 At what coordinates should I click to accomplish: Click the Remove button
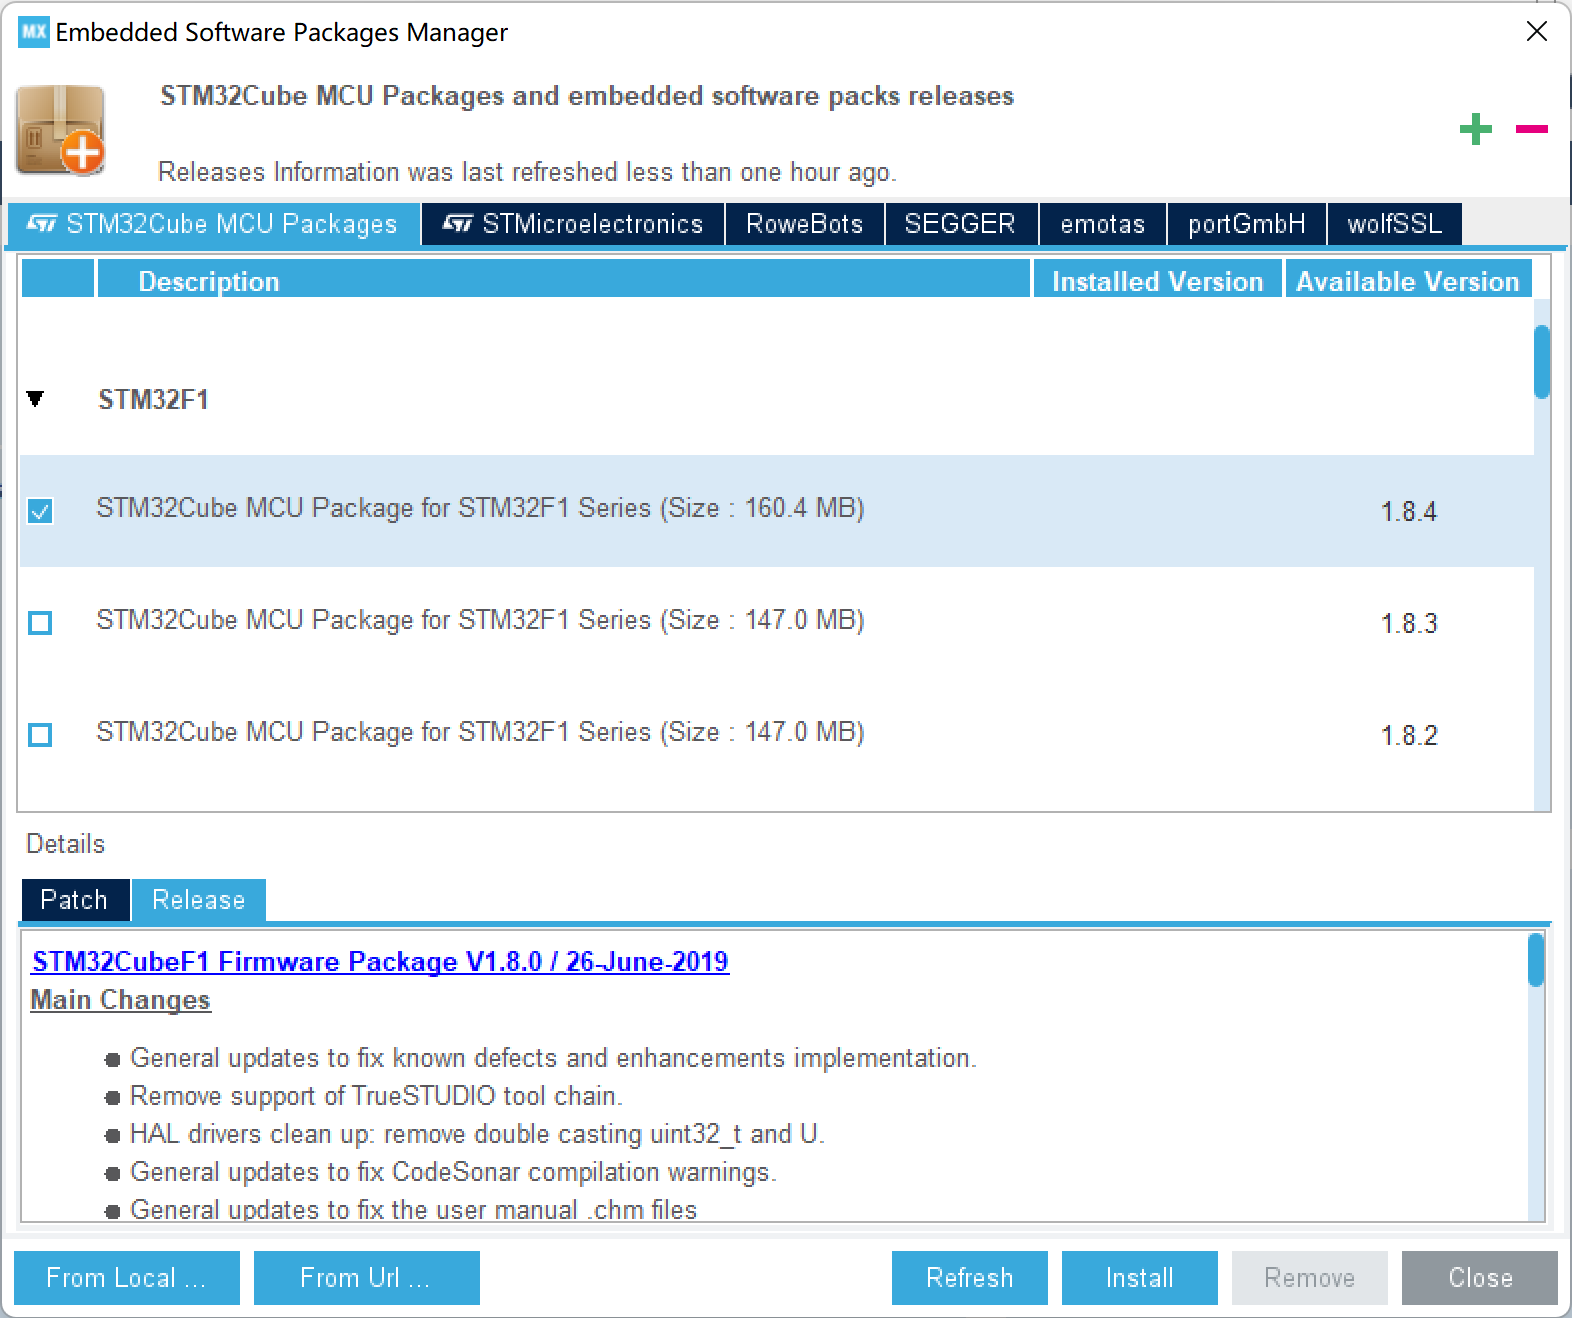pyautogui.click(x=1310, y=1278)
